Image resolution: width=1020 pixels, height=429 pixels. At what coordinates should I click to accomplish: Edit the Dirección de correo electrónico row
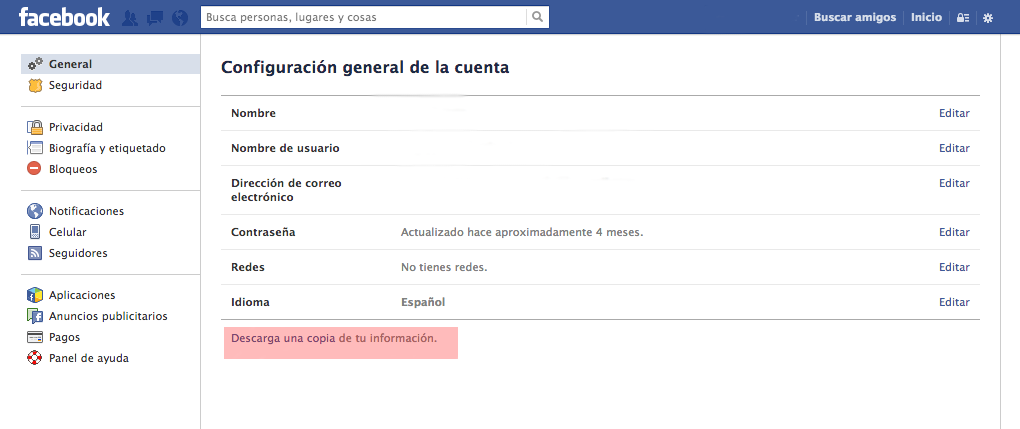[x=954, y=184]
